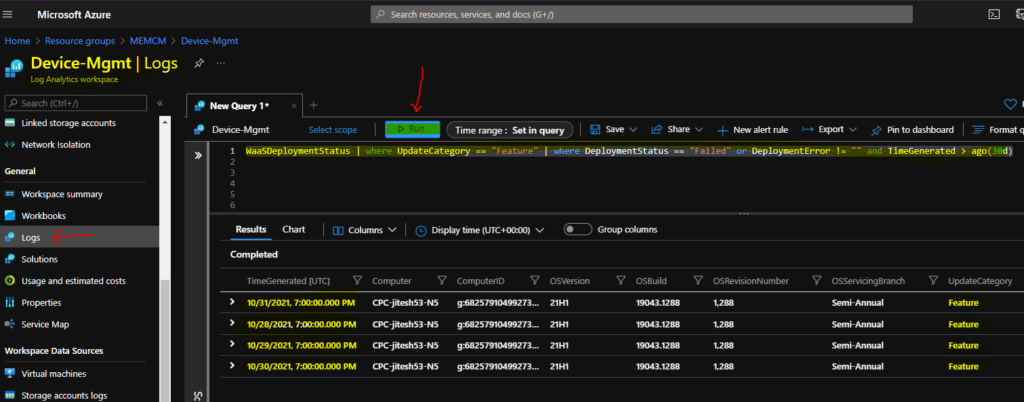Sort by the OSBuild column header
Viewport: 1024px width, 402px height.
pos(651,281)
